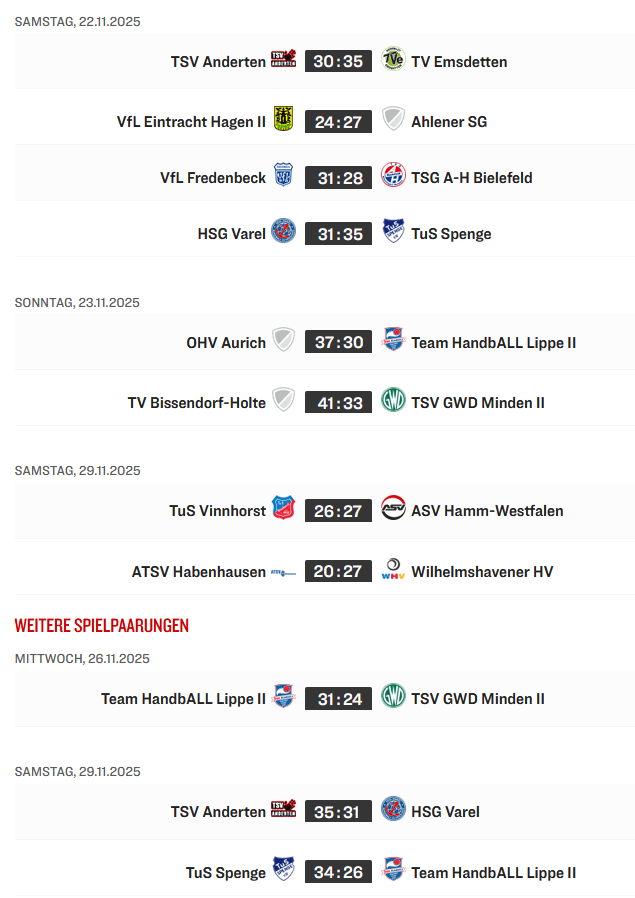Click the TuS Vinnhorst club crest
Image resolution: width=635 pixels, height=898 pixels.
tap(284, 509)
